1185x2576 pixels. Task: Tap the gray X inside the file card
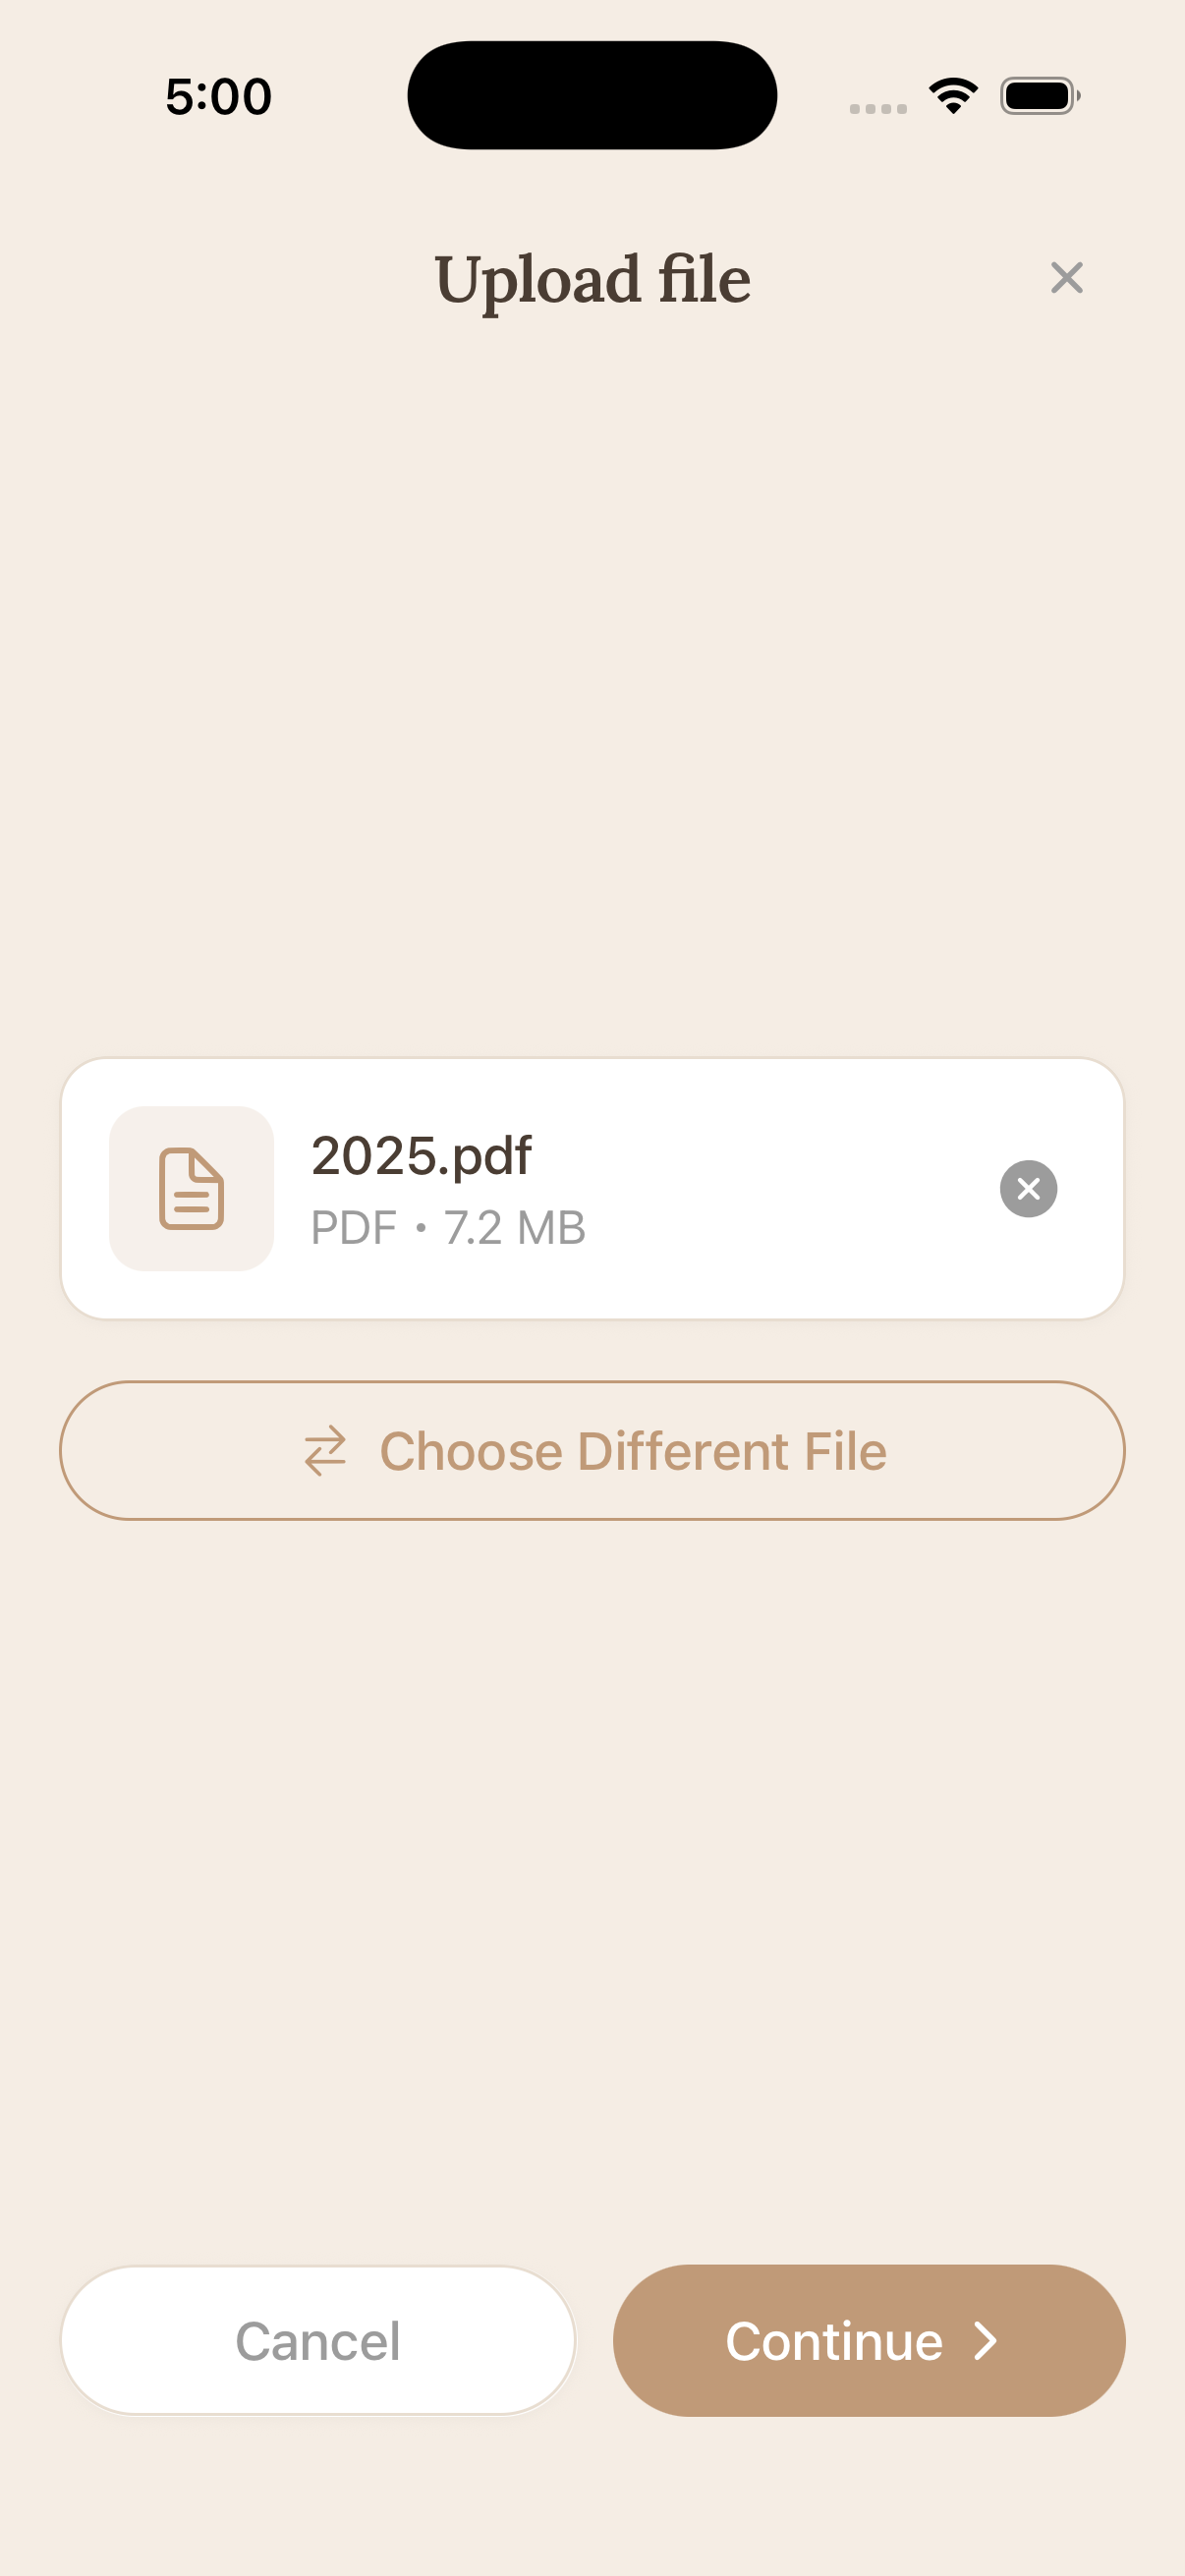[x=1028, y=1188]
